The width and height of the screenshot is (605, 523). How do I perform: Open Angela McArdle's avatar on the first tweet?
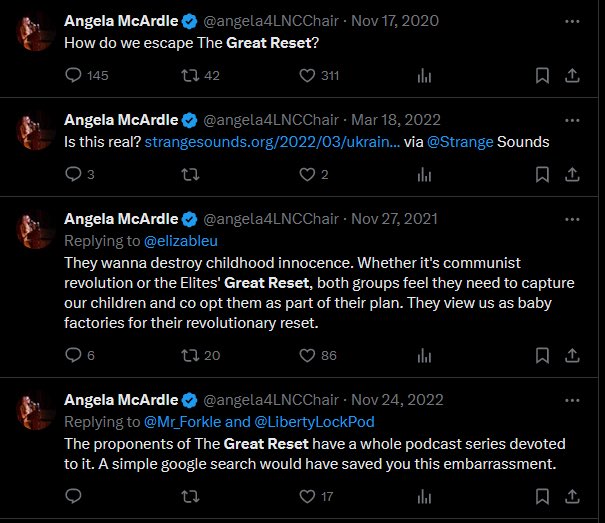click(34, 32)
